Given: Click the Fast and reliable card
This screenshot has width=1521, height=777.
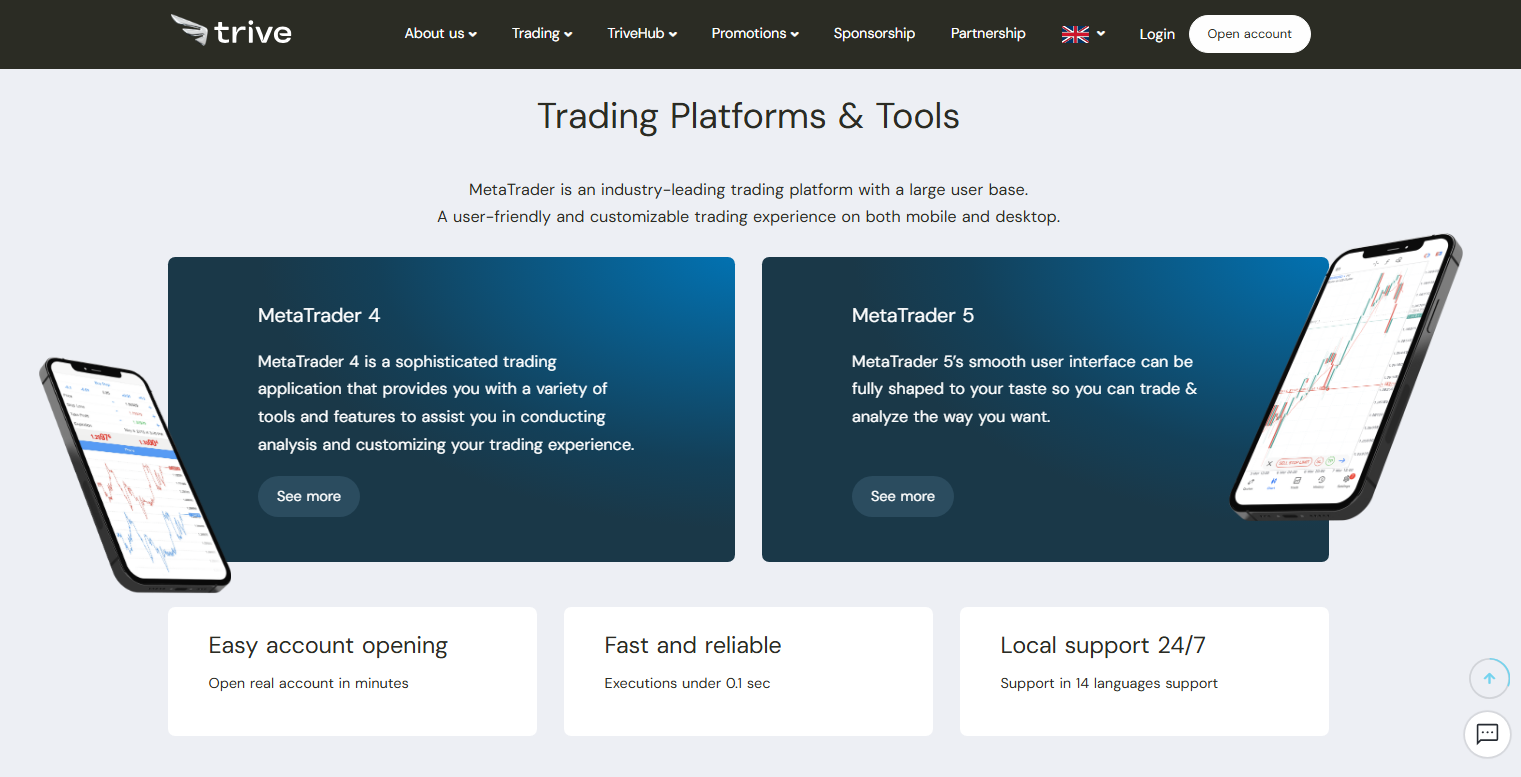Looking at the screenshot, I should (x=748, y=671).
